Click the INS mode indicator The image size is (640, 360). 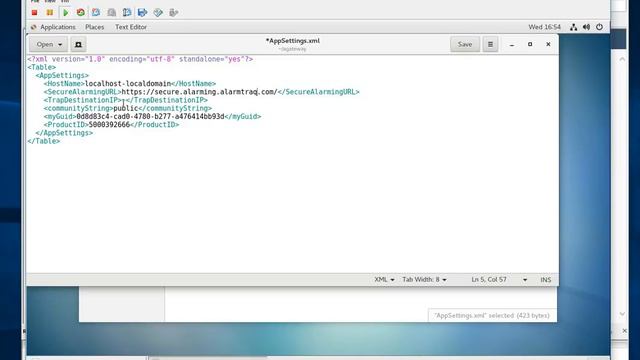546,280
